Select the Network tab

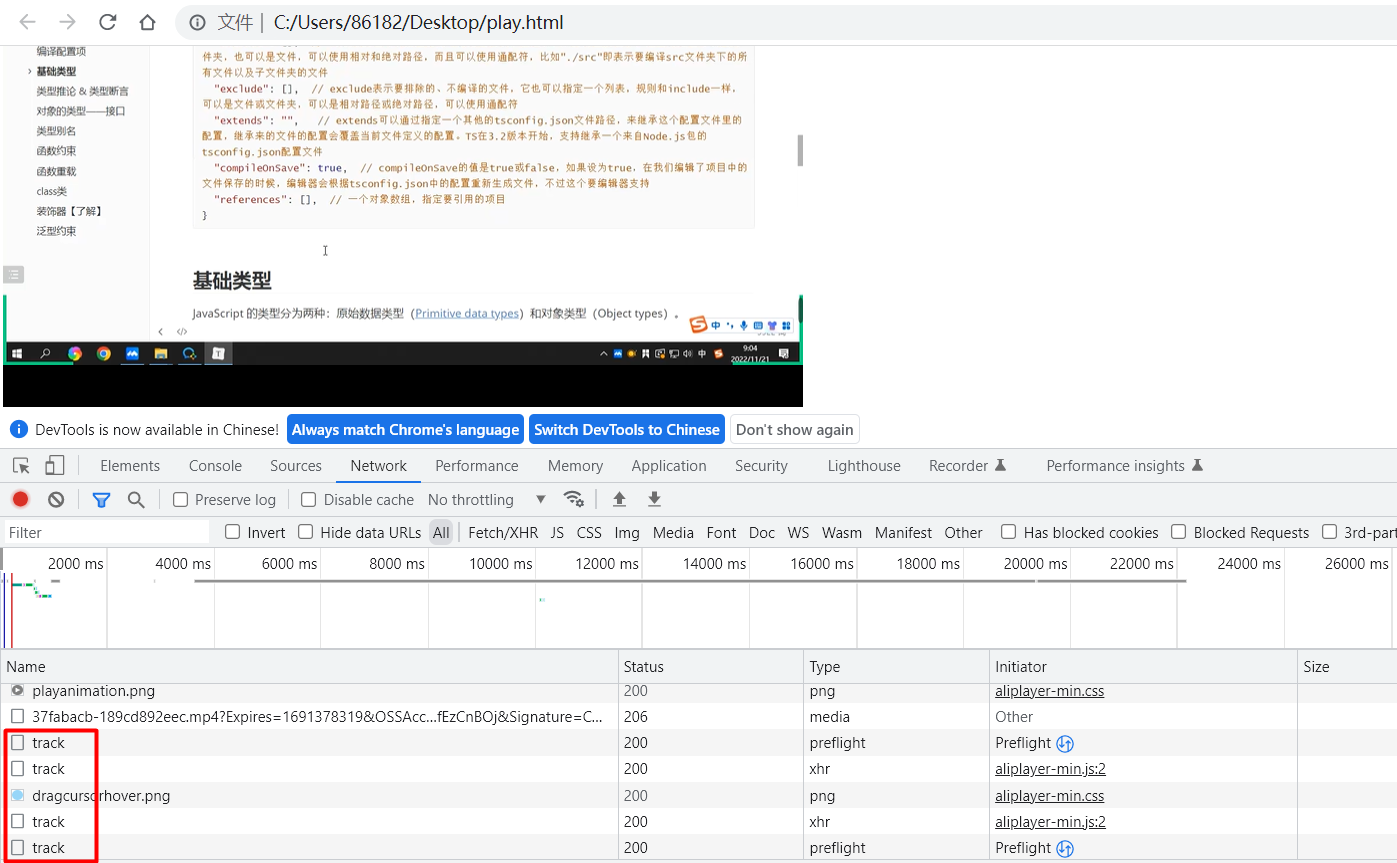pos(378,465)
